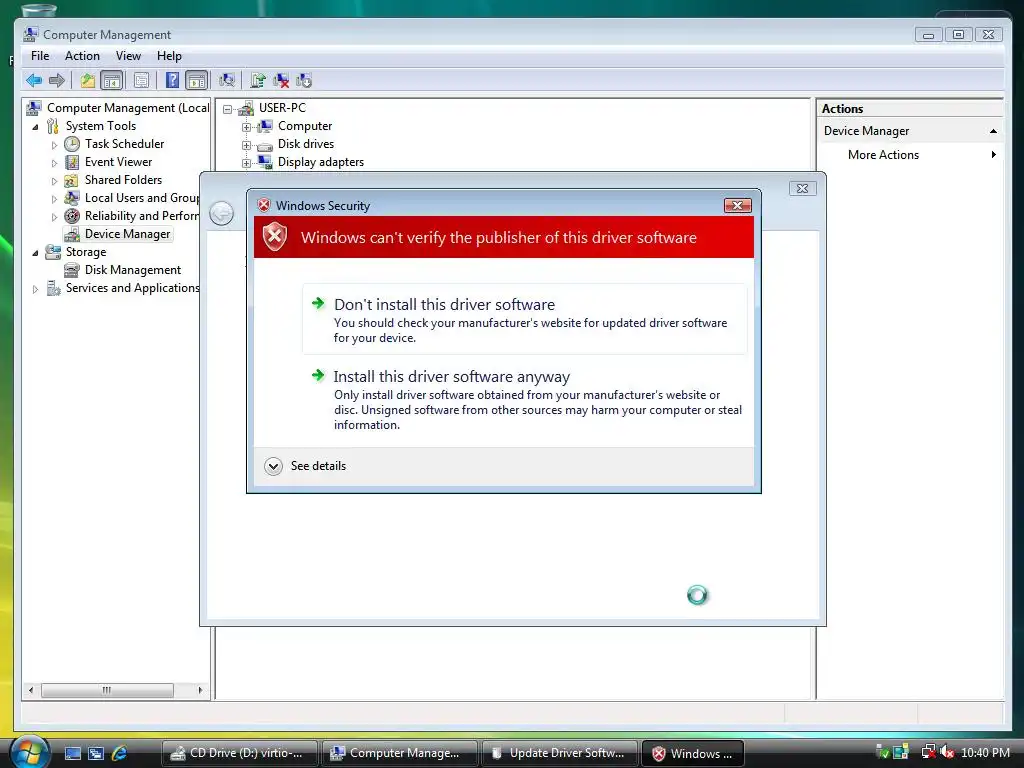
Task: Open the Action menu
Action: point(82,56)
